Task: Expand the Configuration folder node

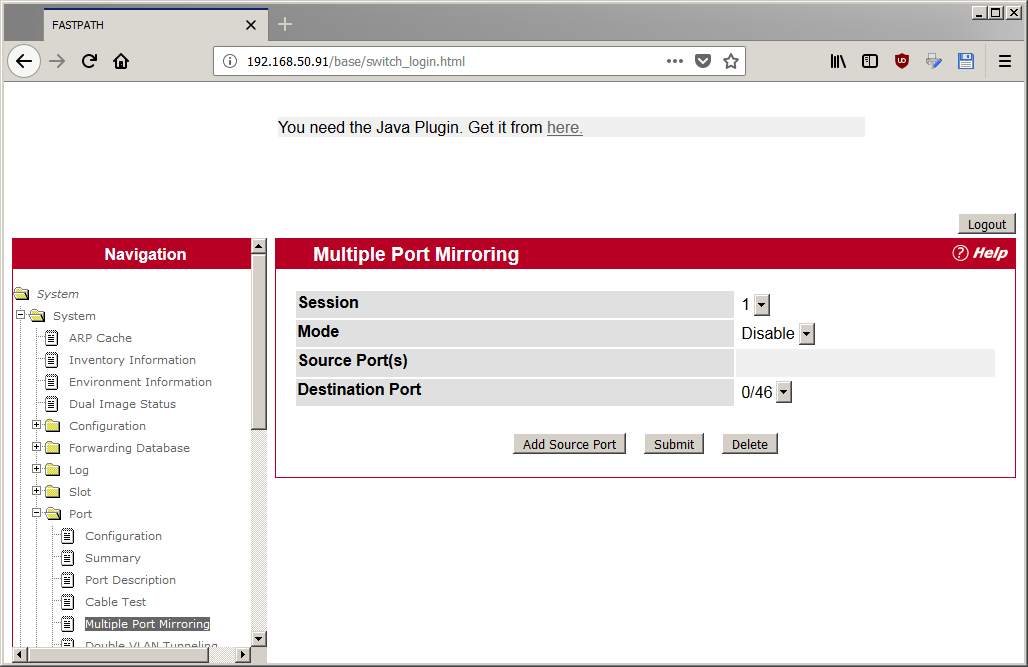Action: (x=37, y=425)
